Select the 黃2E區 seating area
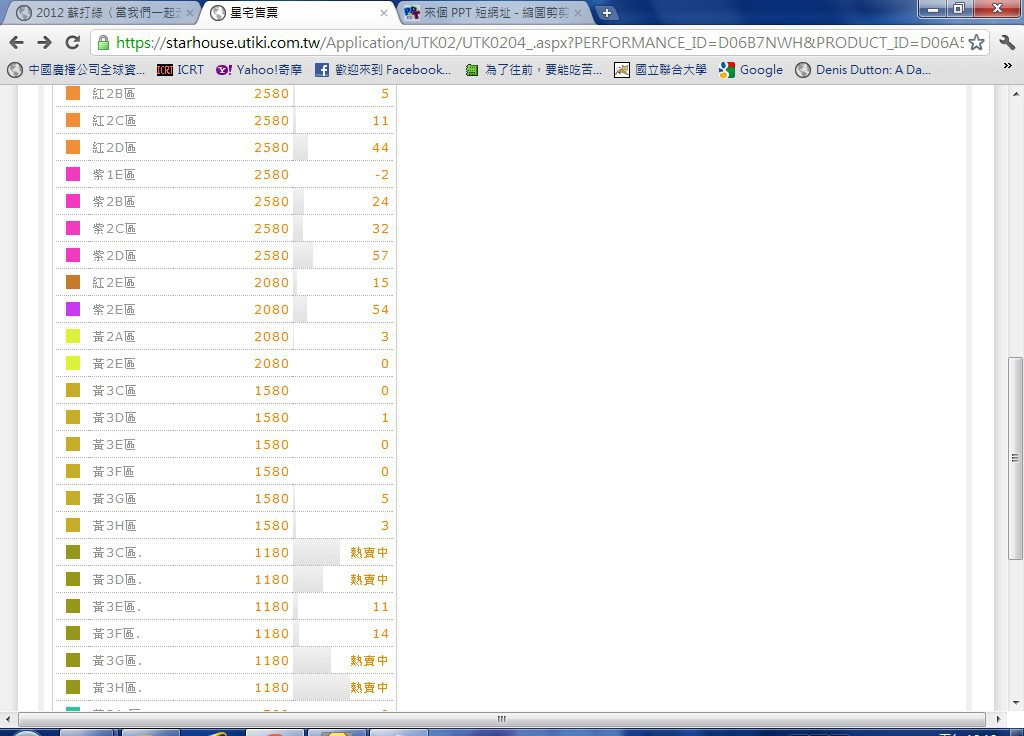This screenshot has height=736, width=1024. coord(225,363)
